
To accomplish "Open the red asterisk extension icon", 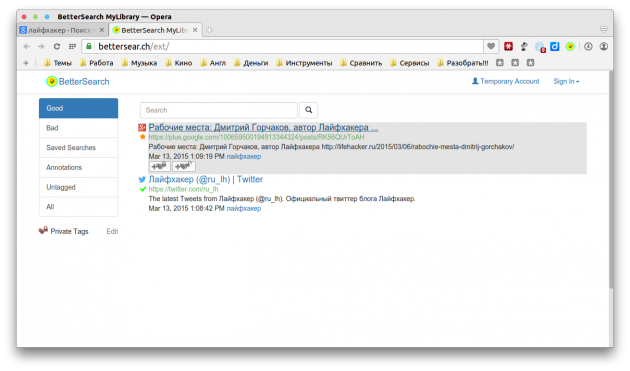I will (x=508, y=47).
